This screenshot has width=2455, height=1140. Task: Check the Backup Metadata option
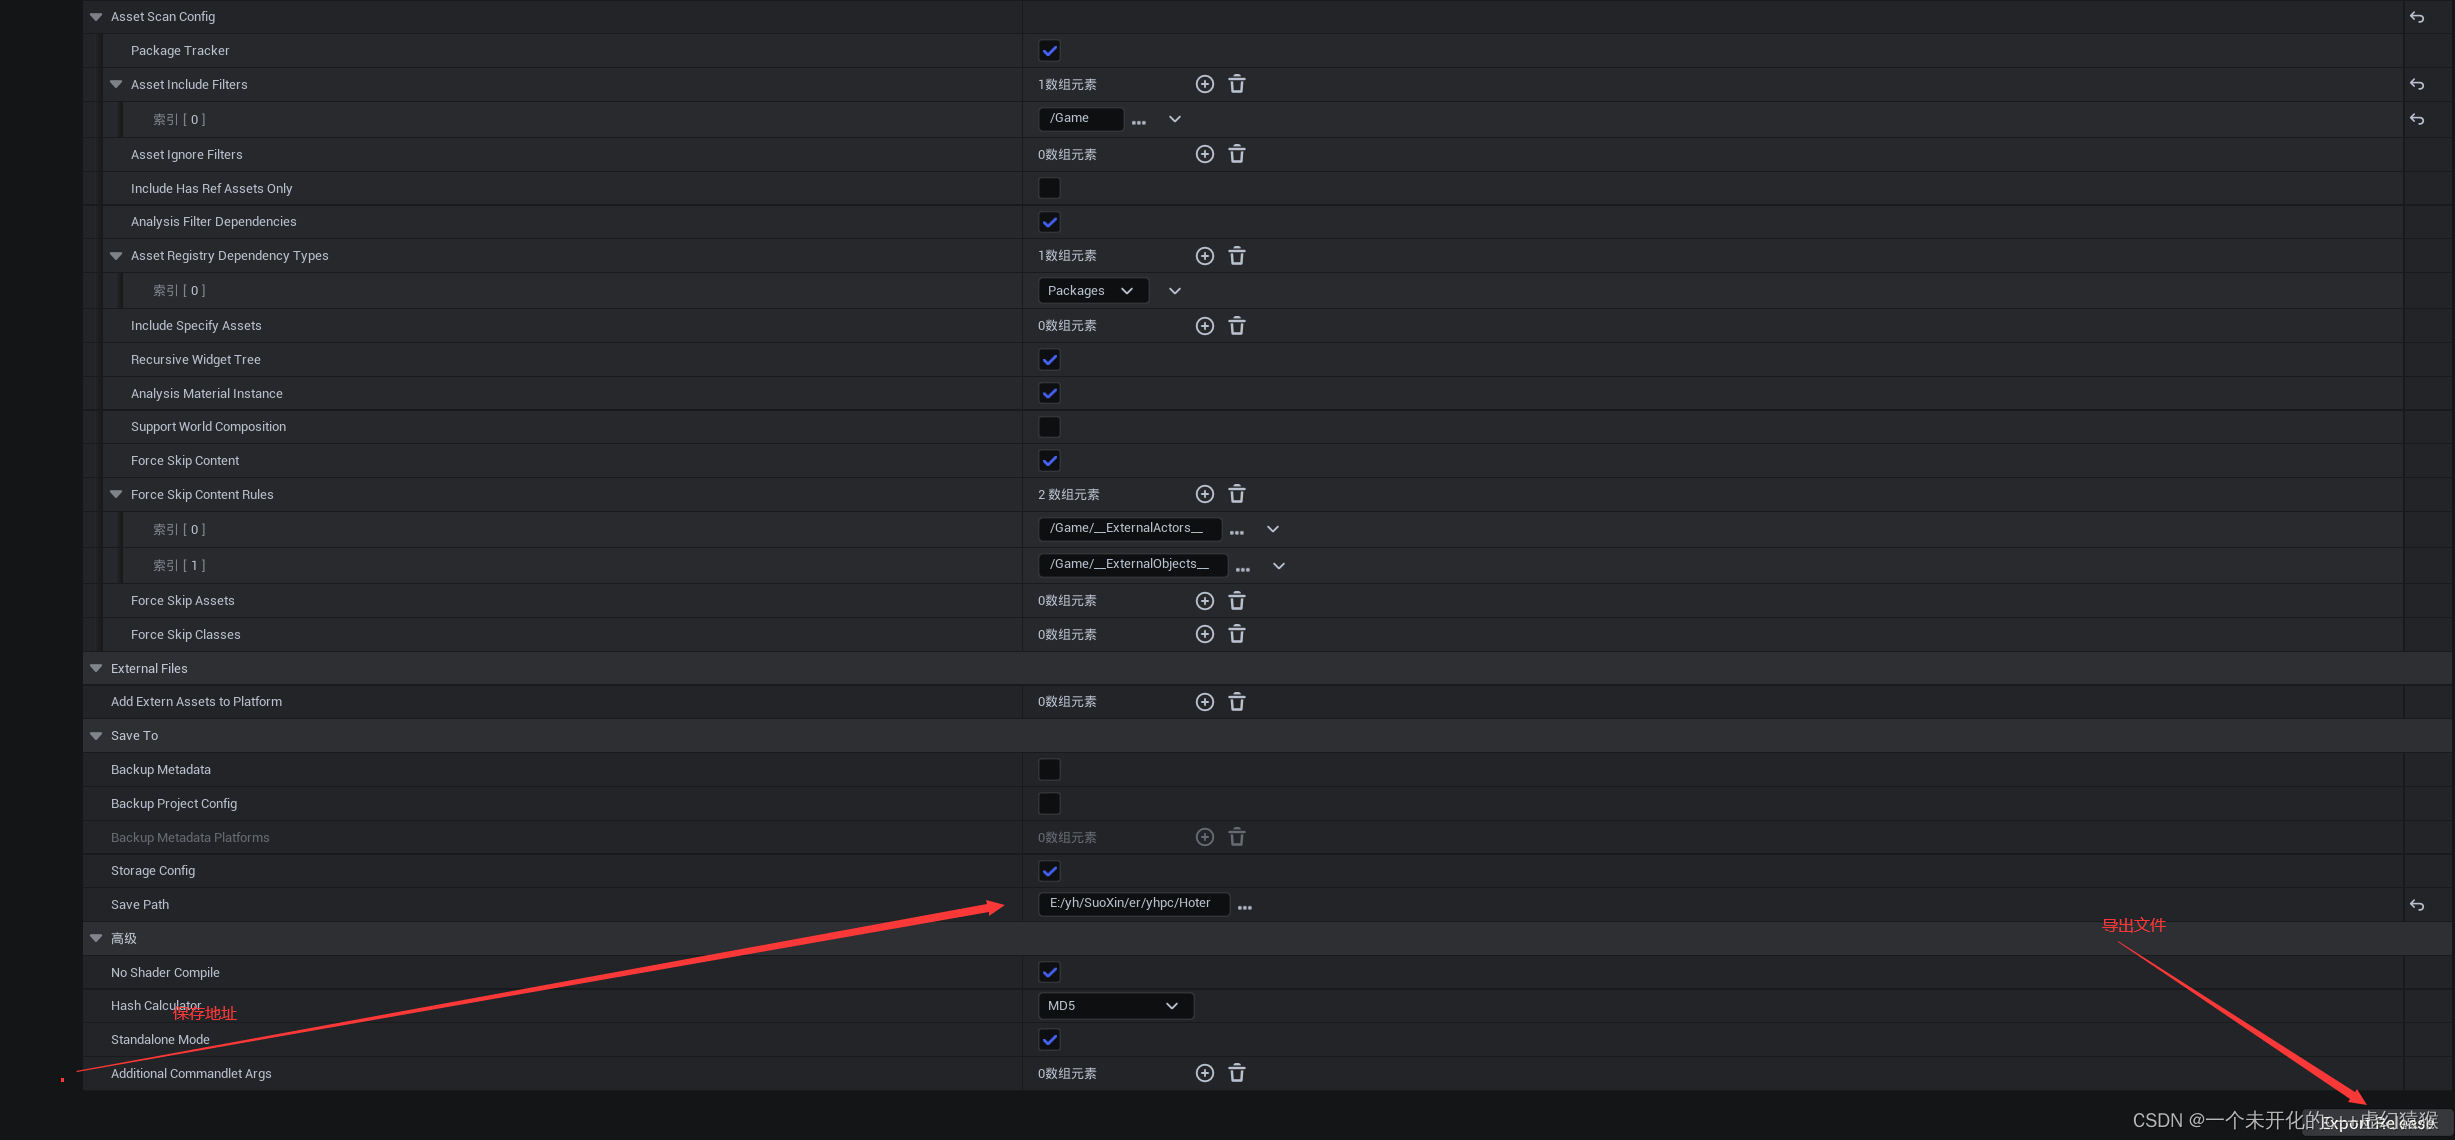[x=1049, y=769]
